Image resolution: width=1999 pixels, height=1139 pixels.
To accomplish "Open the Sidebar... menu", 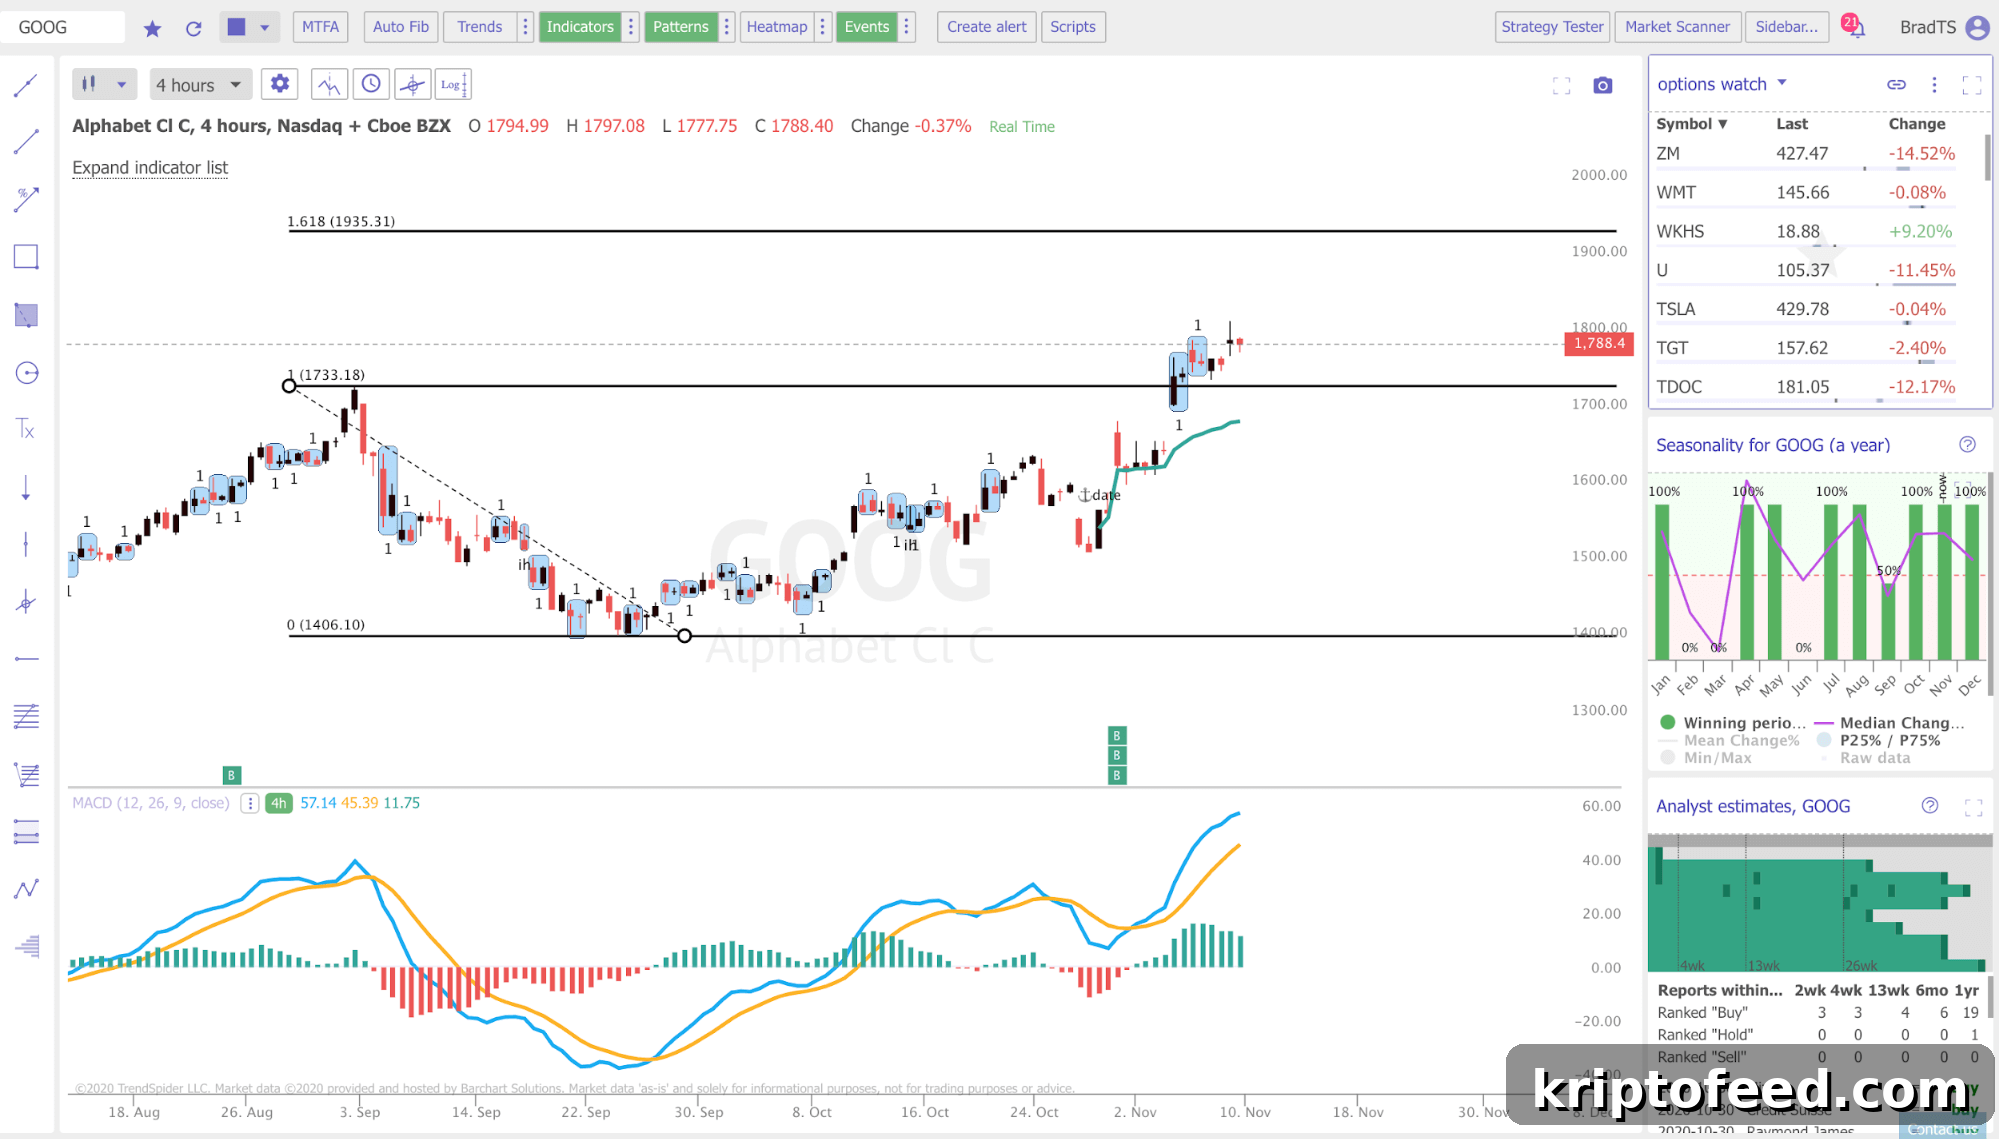I will pos(1787,27).
